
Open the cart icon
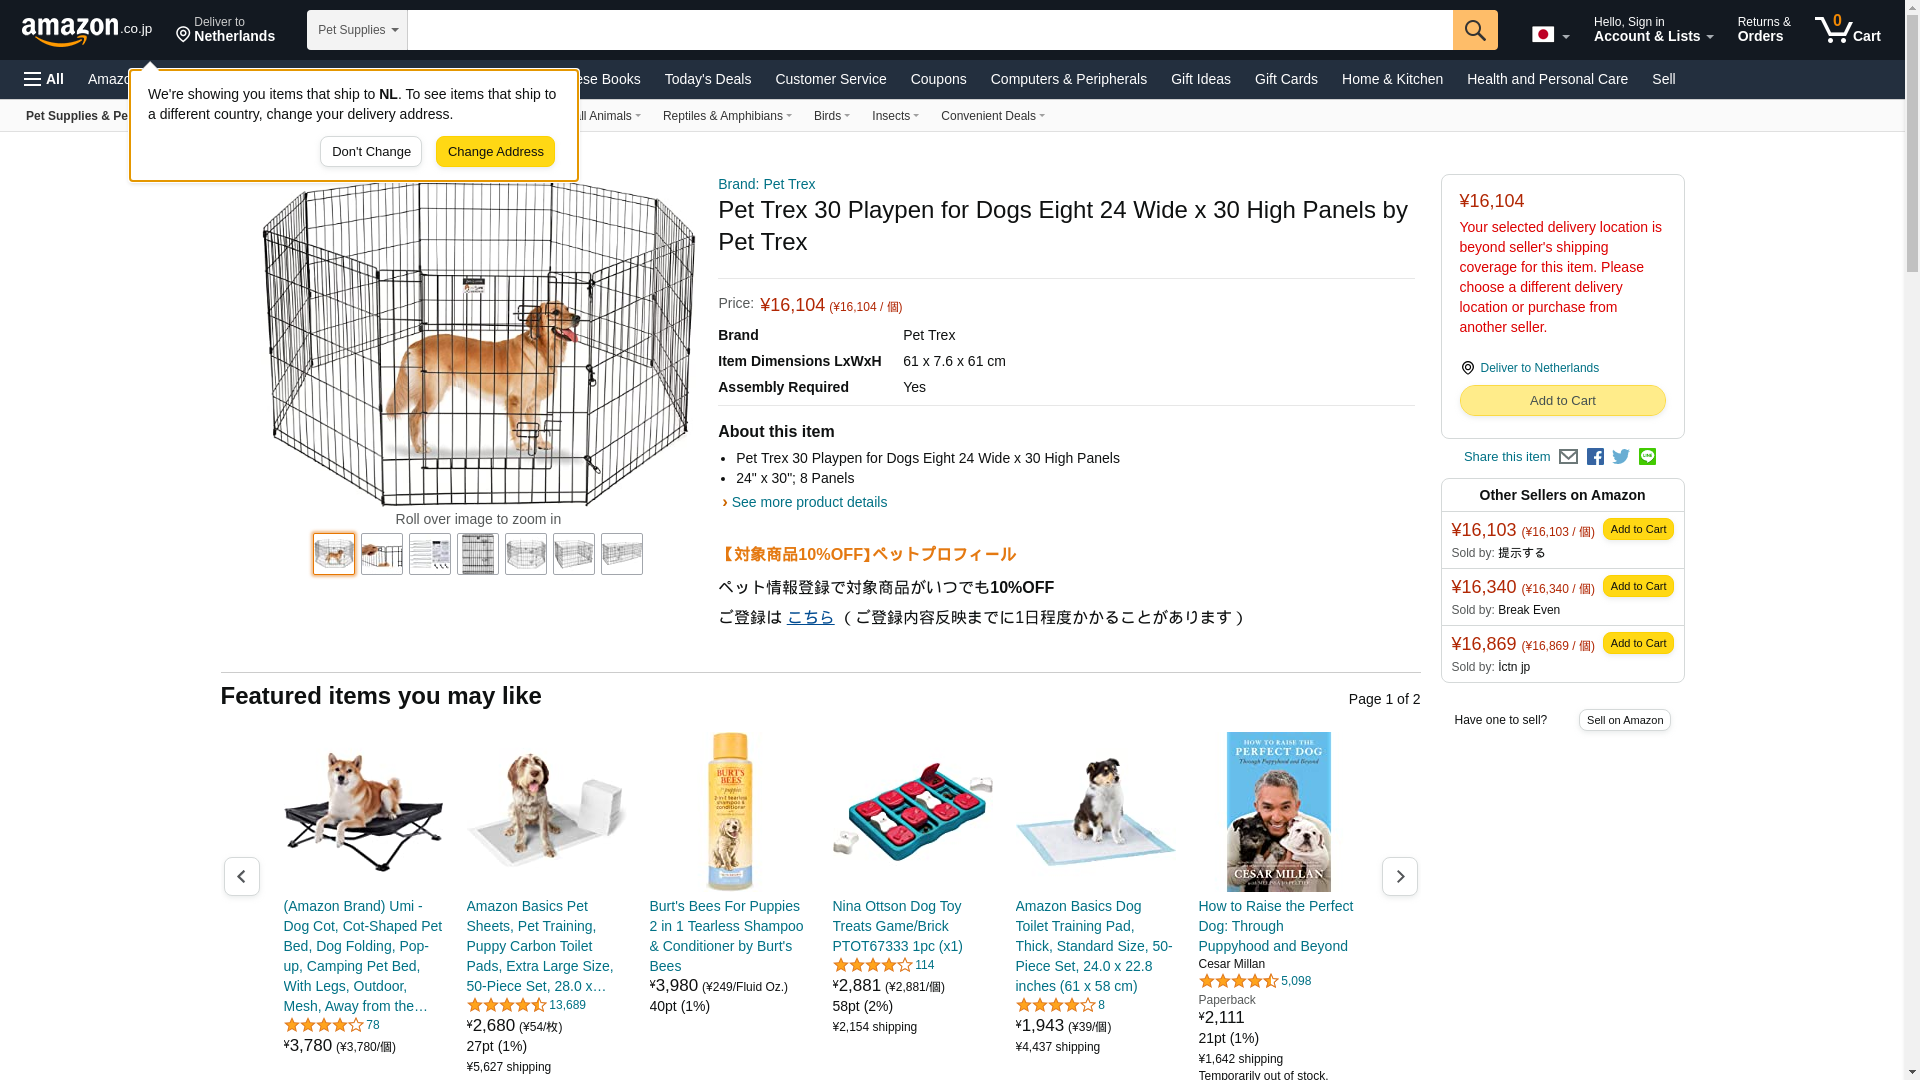[x=1847, y=30]
